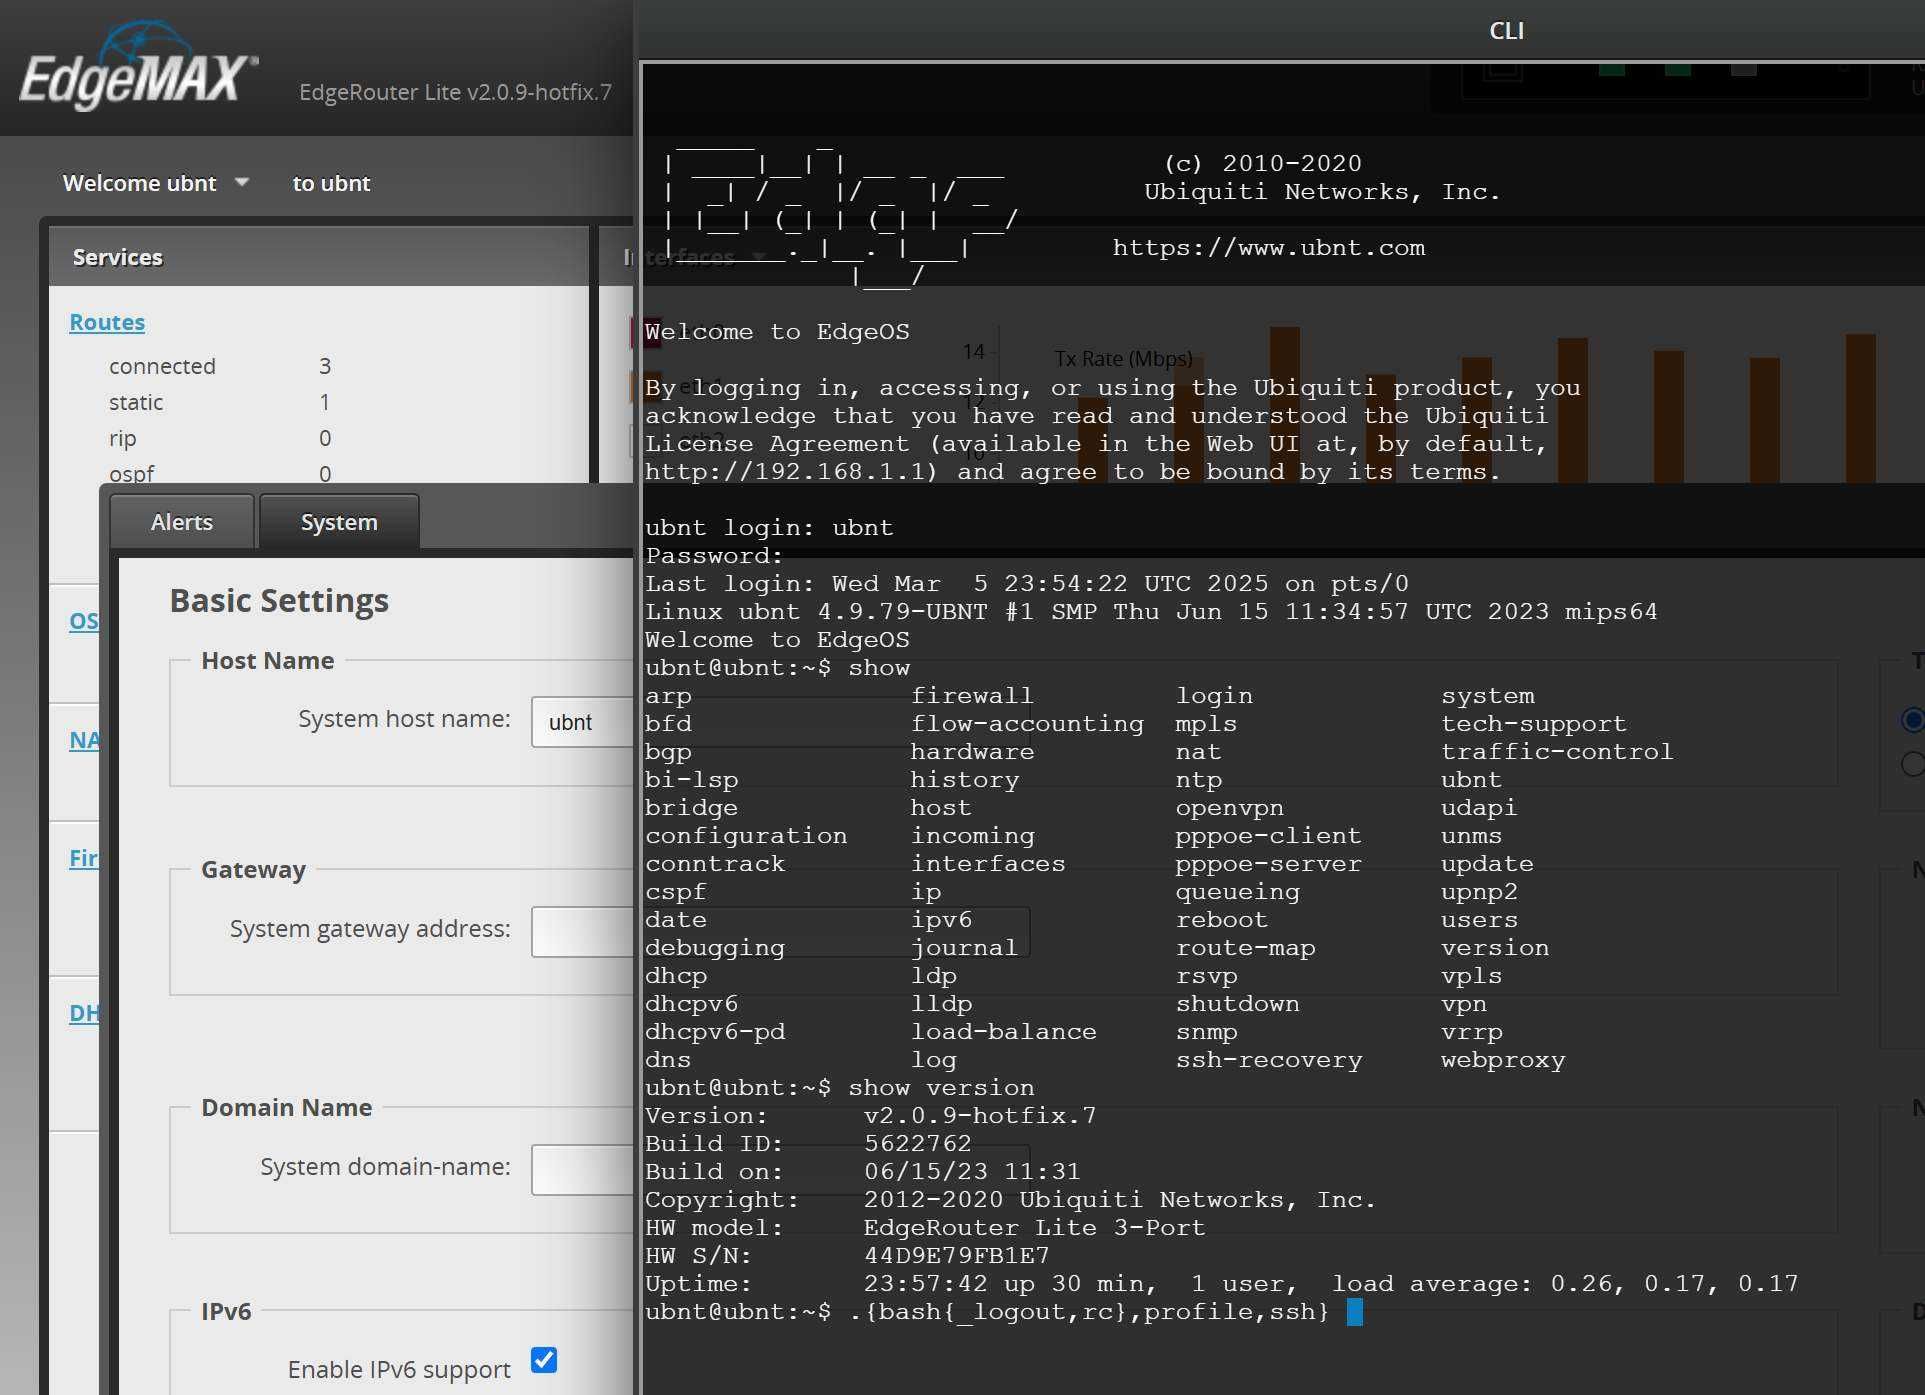This screenshot has width=1925, height=1395.
Task: Open the Welcome ubnt dropdown arrow
Action: coord(241,183)
